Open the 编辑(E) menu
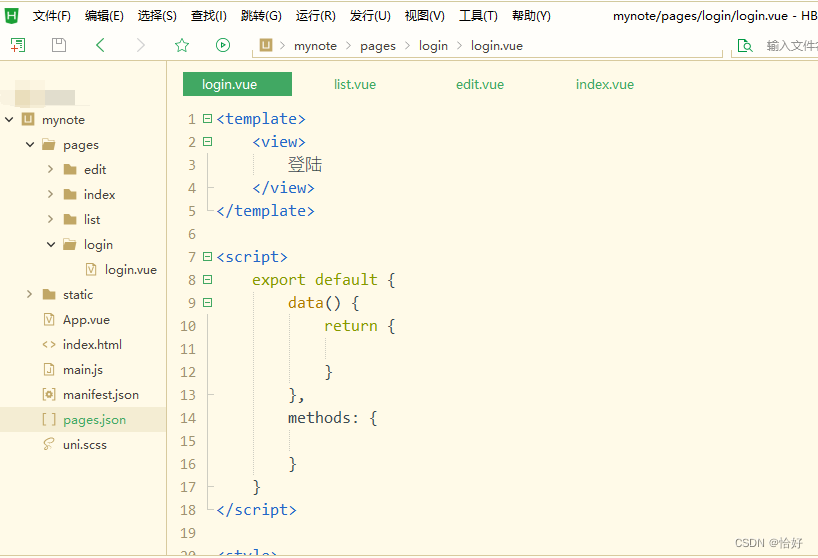818x558 pixels. click(x=104, y=16)
